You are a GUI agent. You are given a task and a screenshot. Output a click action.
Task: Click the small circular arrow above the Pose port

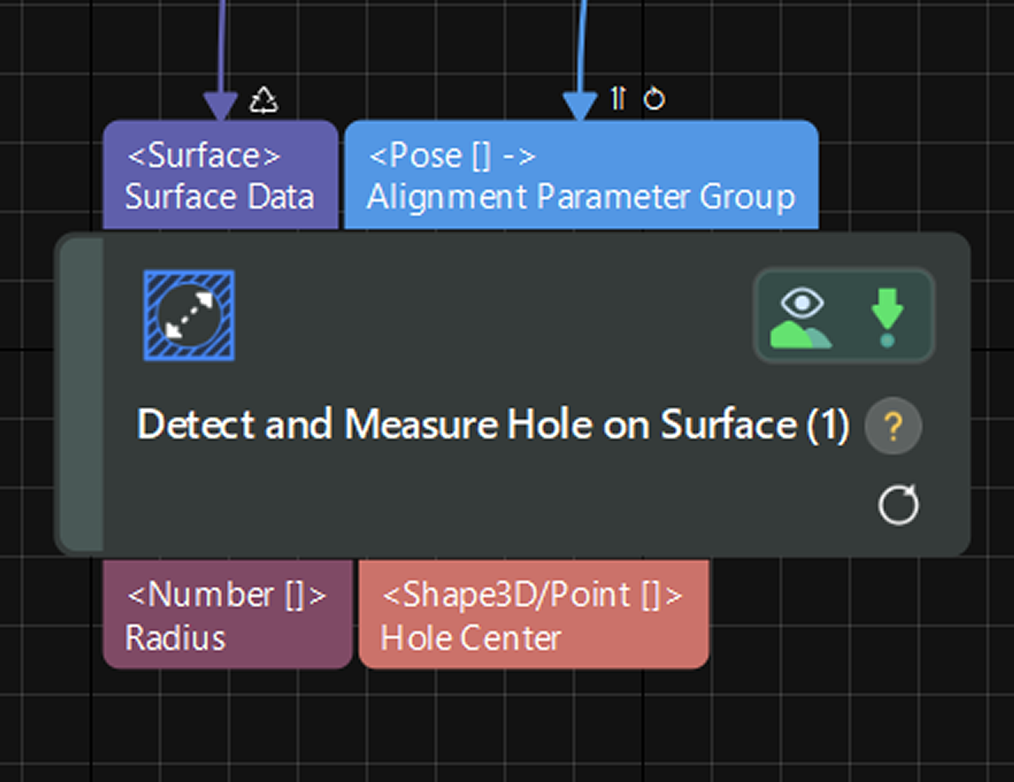[x=654, y=99]
